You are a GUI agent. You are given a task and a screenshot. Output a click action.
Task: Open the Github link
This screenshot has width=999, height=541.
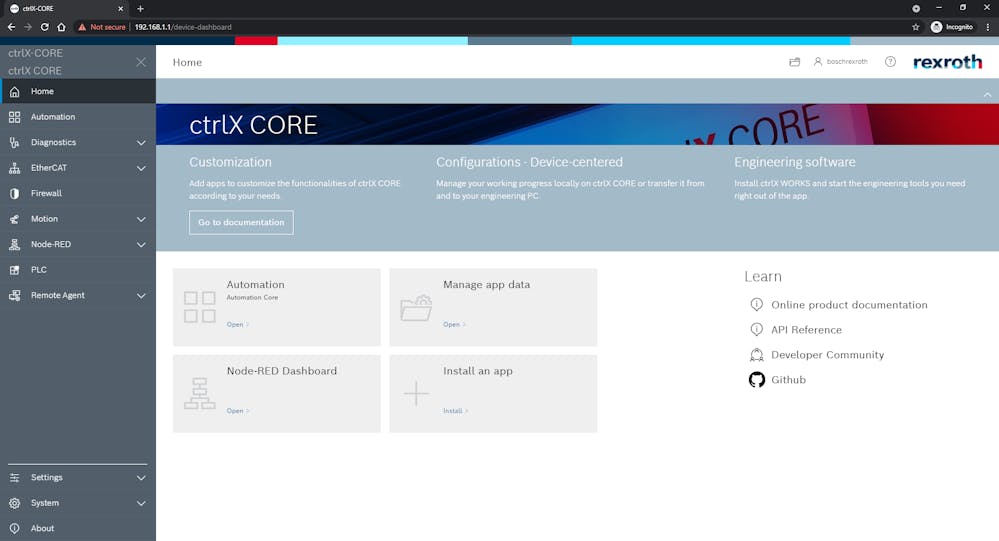coord(788,380)
